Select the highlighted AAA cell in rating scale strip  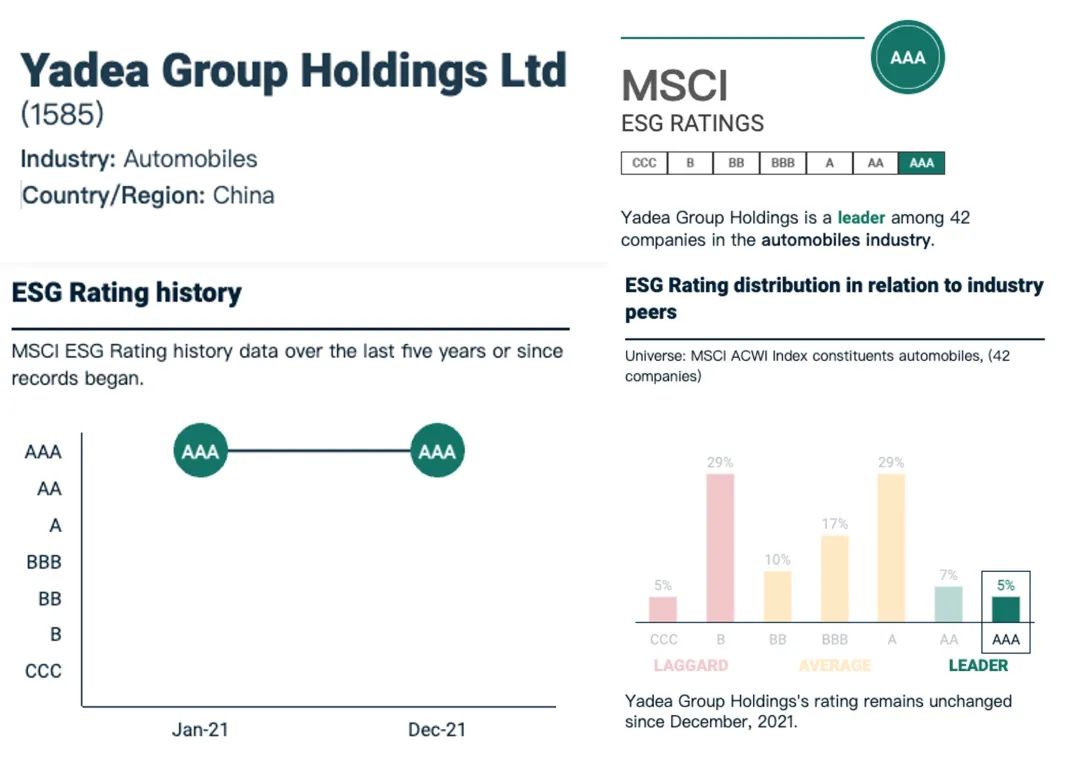click(x=921, y=163)
